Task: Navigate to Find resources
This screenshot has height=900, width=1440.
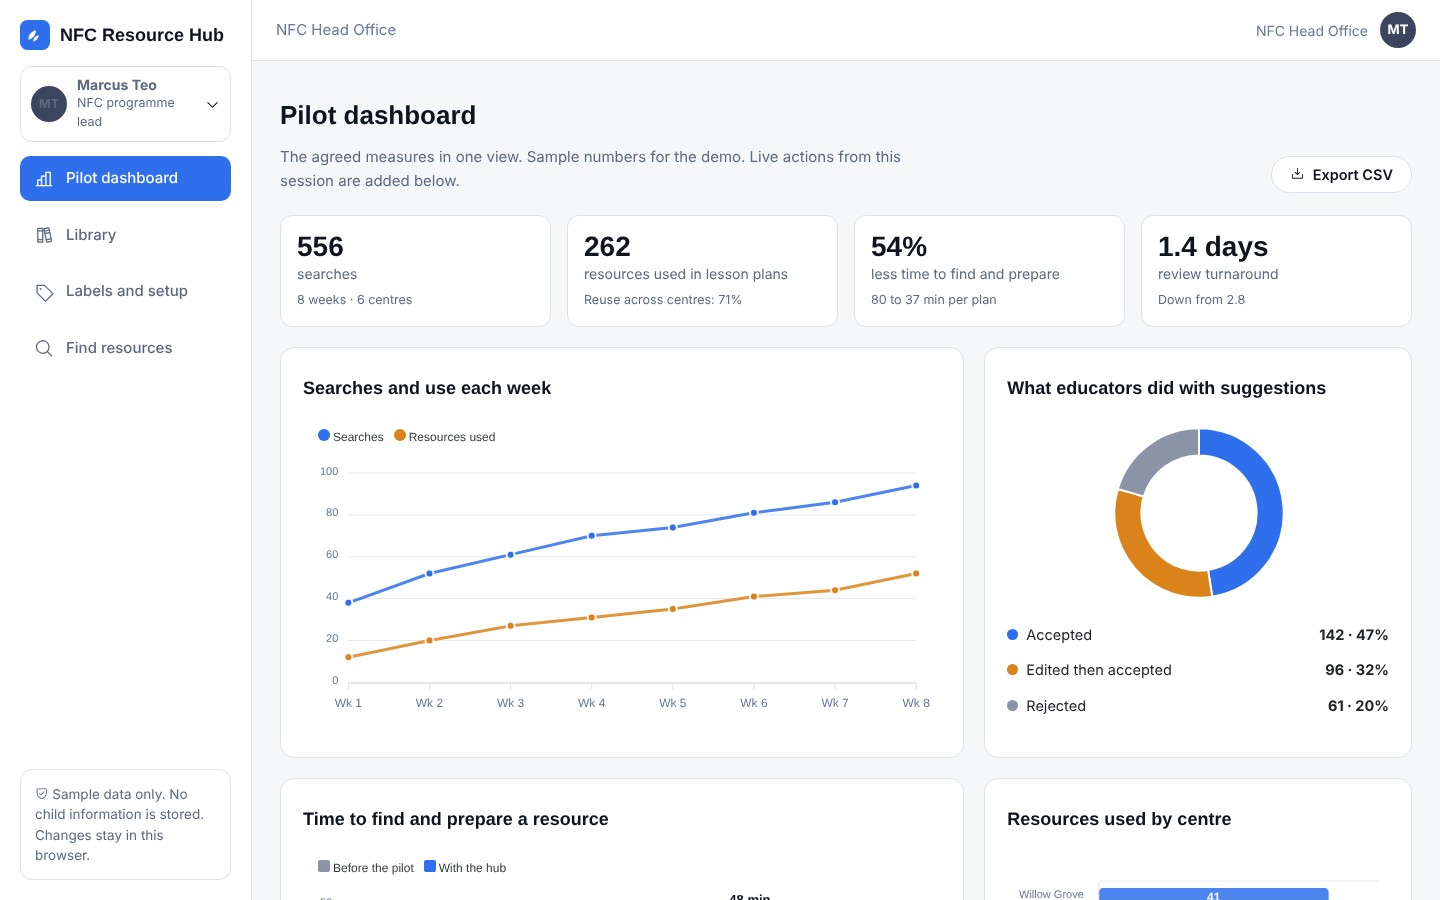Action: click(x=125, y=348)
